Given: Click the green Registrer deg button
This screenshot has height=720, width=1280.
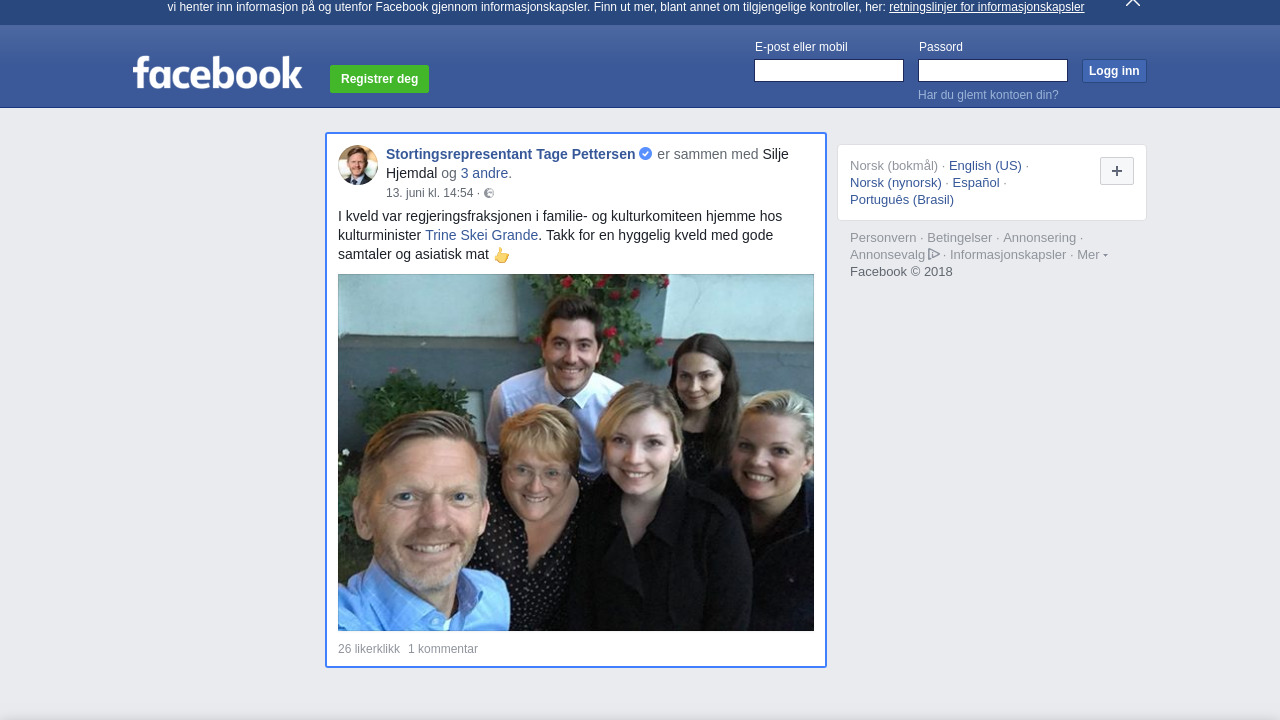Looking at the screenshot, I should 379,79.
